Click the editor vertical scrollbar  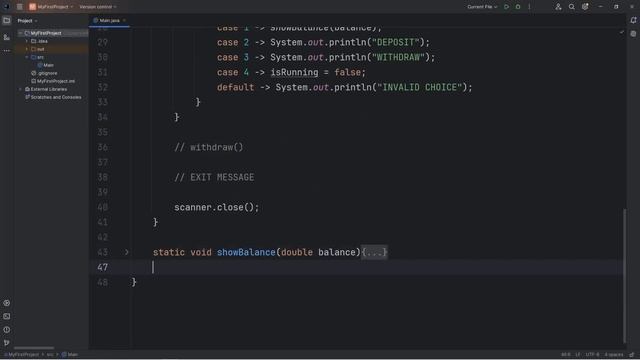624,276
